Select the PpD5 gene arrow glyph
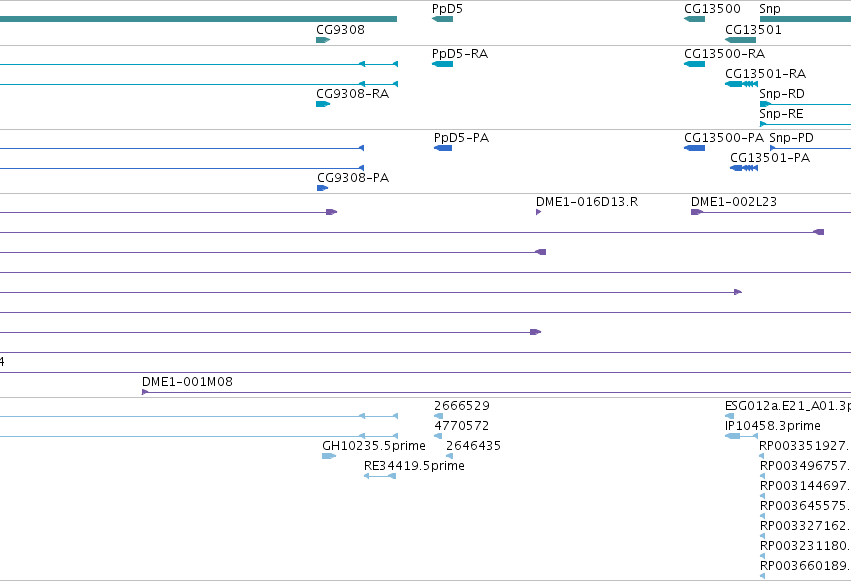The height and width of the screenshot is (581, 851). [442, 19]
